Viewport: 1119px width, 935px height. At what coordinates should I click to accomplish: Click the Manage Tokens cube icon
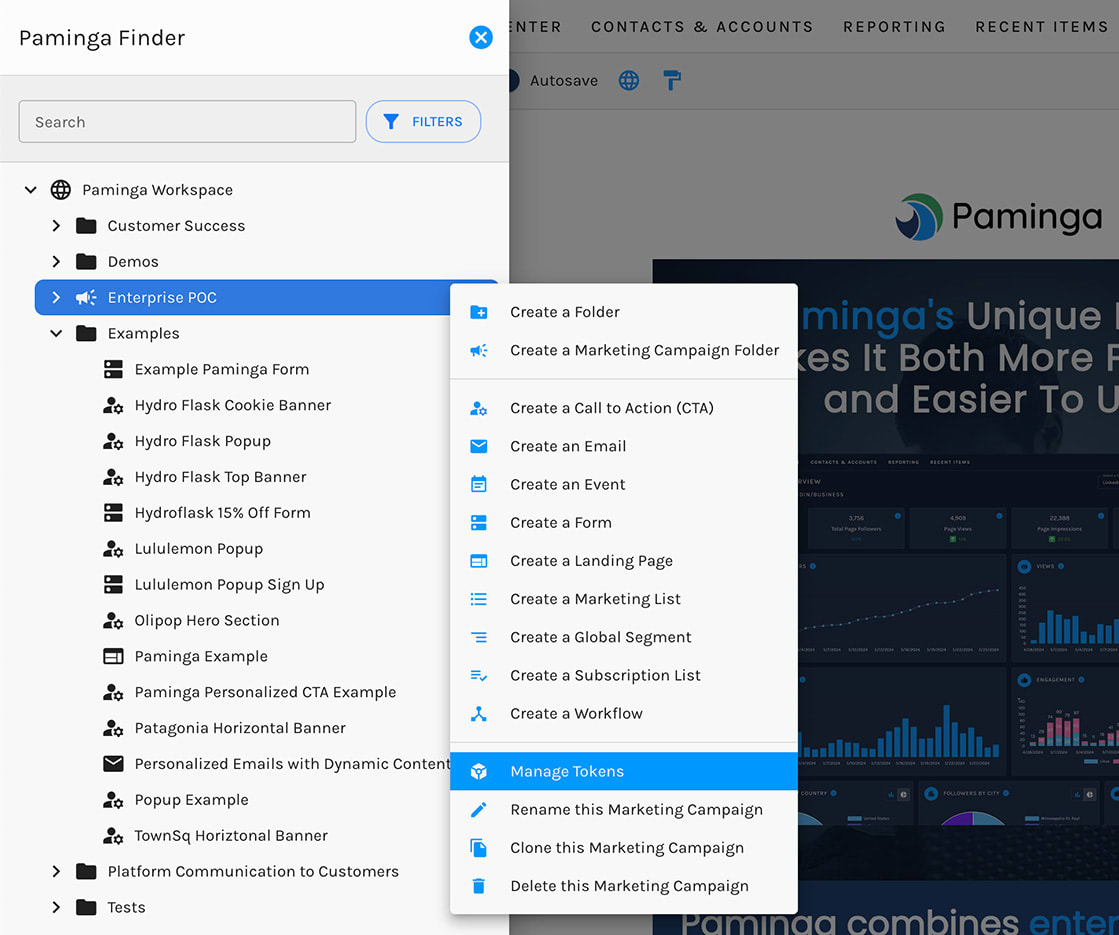click(479, 771)
